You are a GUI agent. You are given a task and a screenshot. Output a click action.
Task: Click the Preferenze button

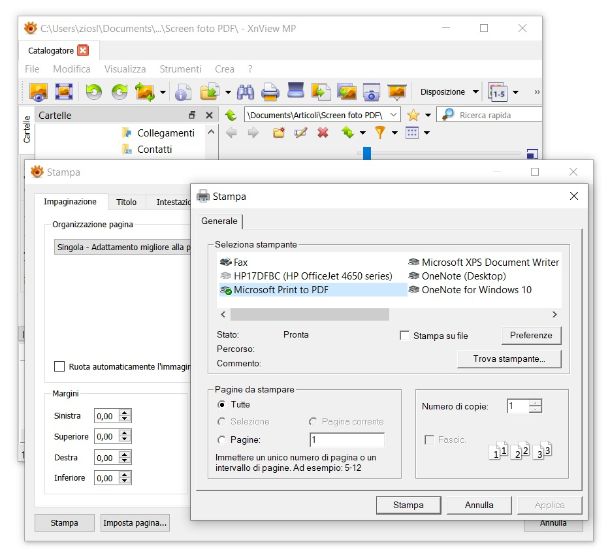(x=531, y=335)
